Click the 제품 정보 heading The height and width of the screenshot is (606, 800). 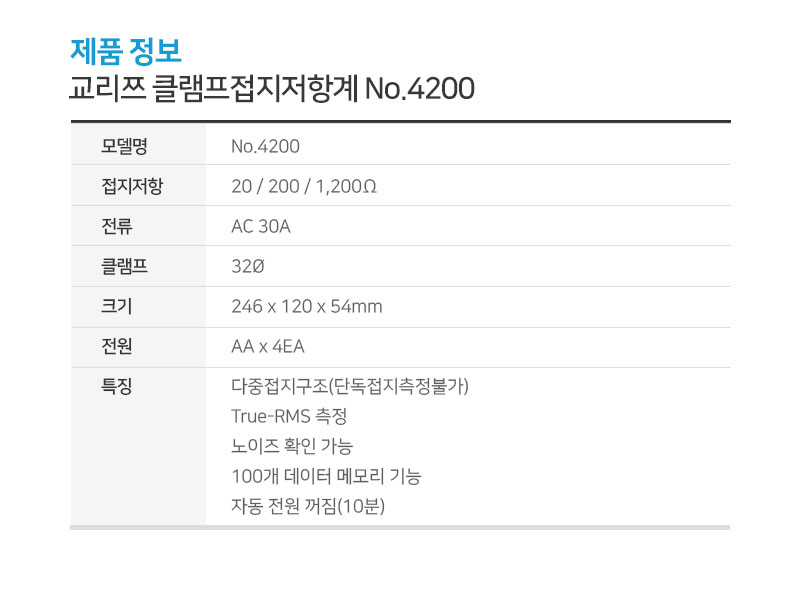point(126,51)
